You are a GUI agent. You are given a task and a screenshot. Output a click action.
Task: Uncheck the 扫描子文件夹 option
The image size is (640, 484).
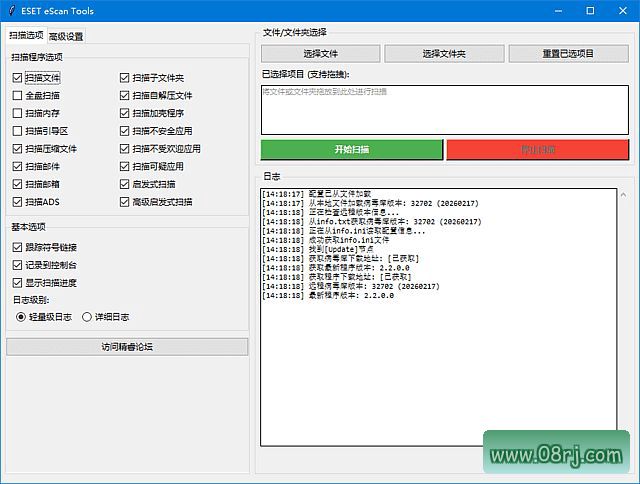coord(125,77)
